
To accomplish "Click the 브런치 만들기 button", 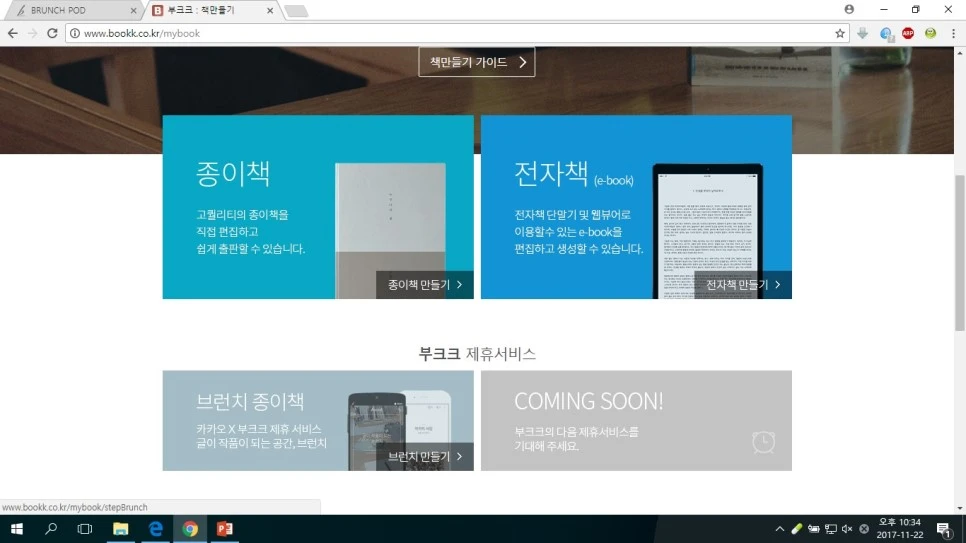I will pyautogui.click(x=424, y=457).
